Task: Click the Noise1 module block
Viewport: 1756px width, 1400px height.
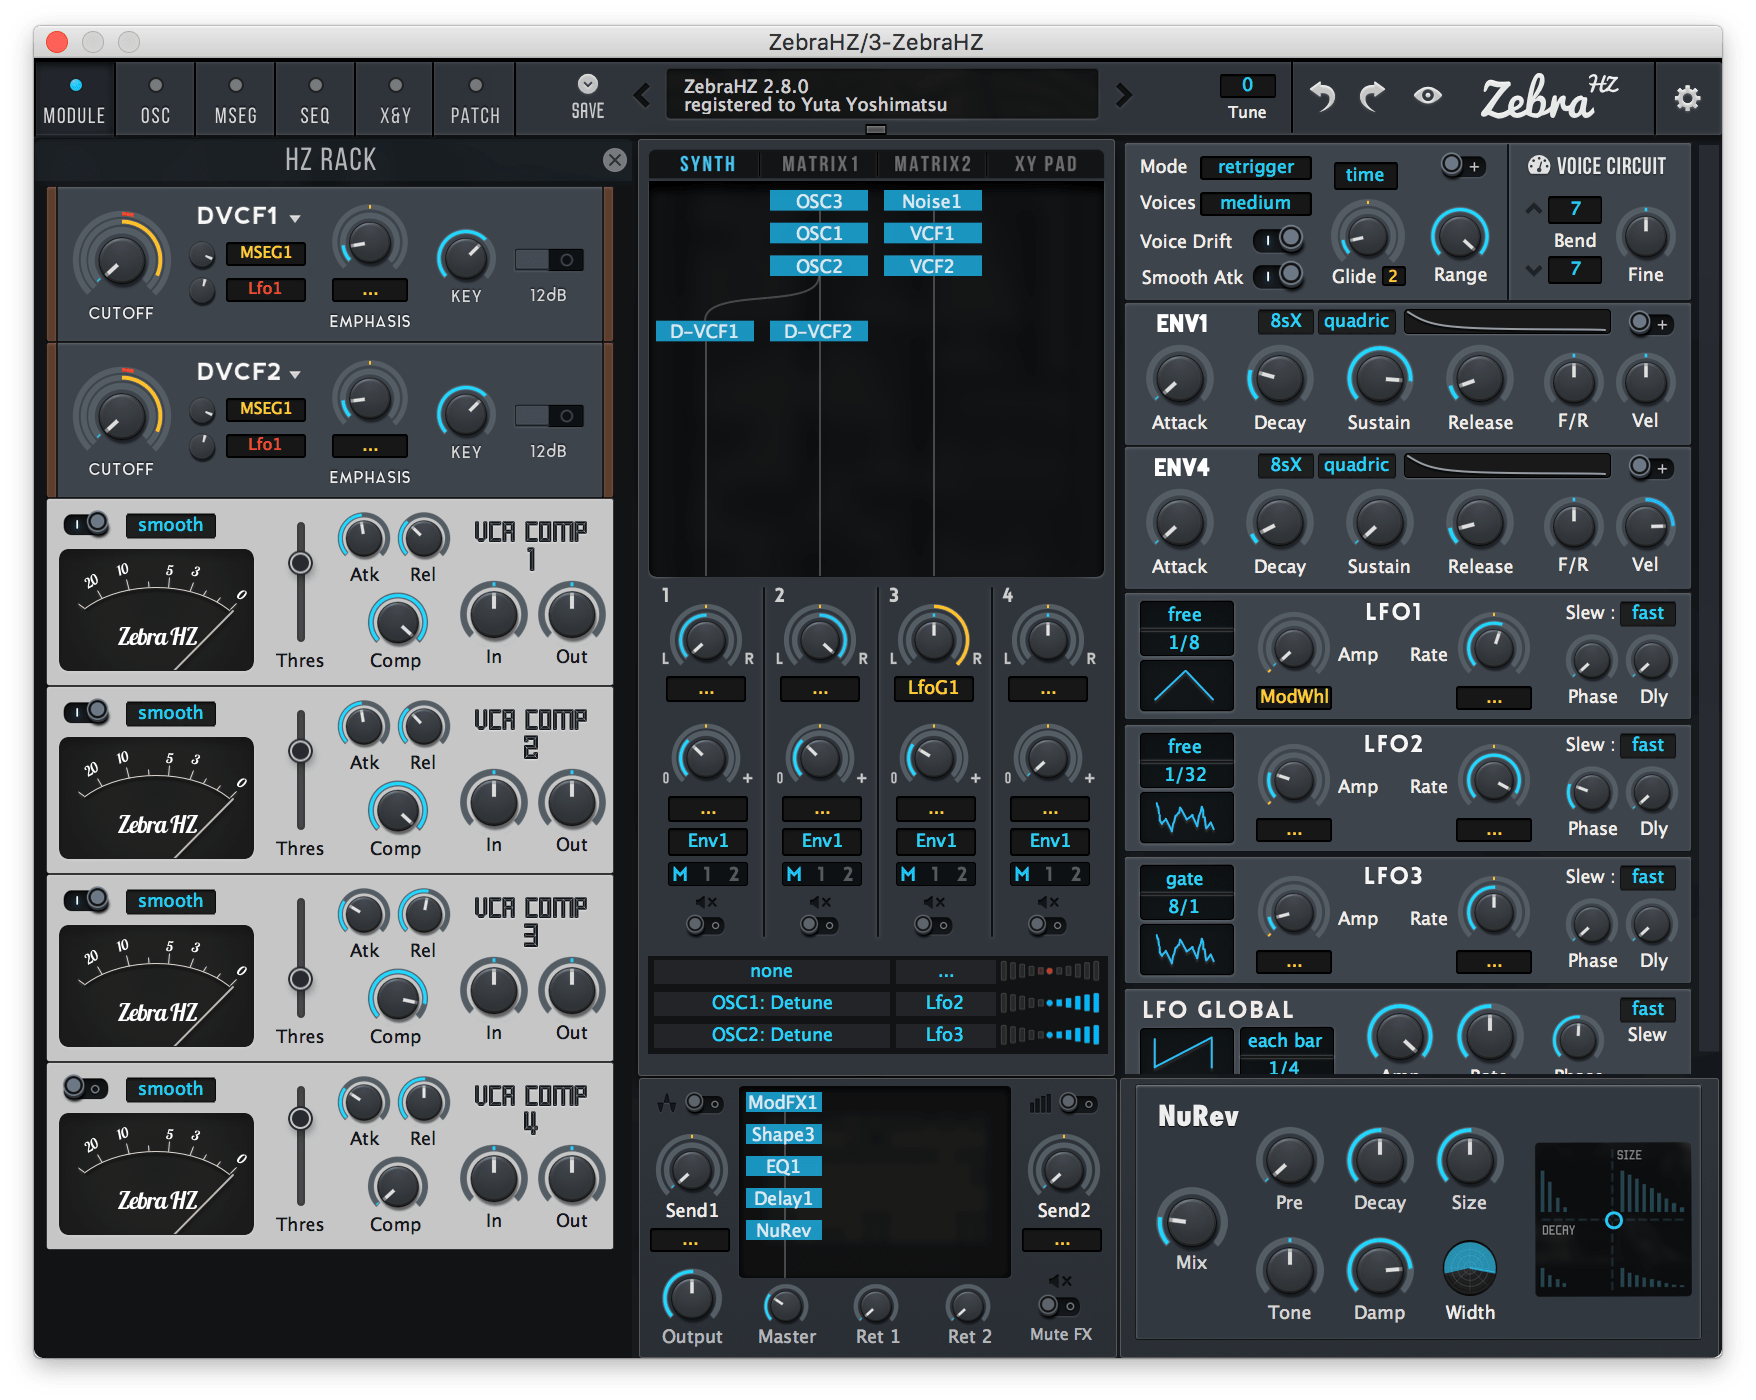Action: pyautogui.click(x=932, y=201)
